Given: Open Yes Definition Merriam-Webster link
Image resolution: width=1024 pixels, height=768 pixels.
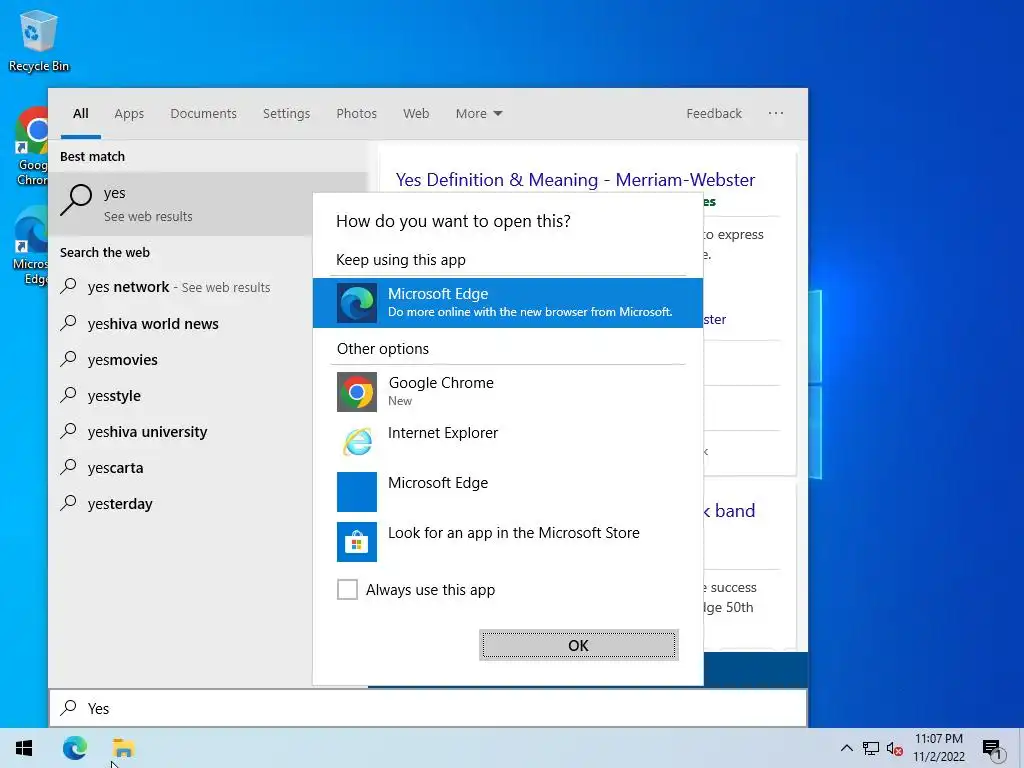Looking at the screenshot, I should [575, 180].
